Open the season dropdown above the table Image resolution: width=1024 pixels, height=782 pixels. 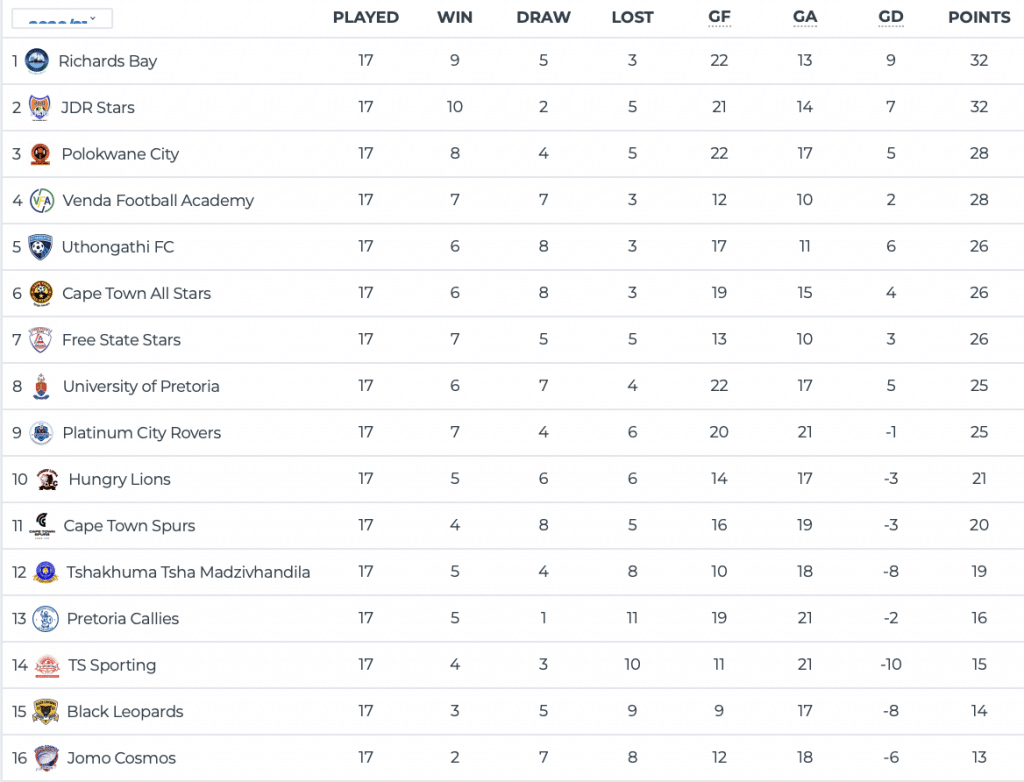tap(62, 18)
